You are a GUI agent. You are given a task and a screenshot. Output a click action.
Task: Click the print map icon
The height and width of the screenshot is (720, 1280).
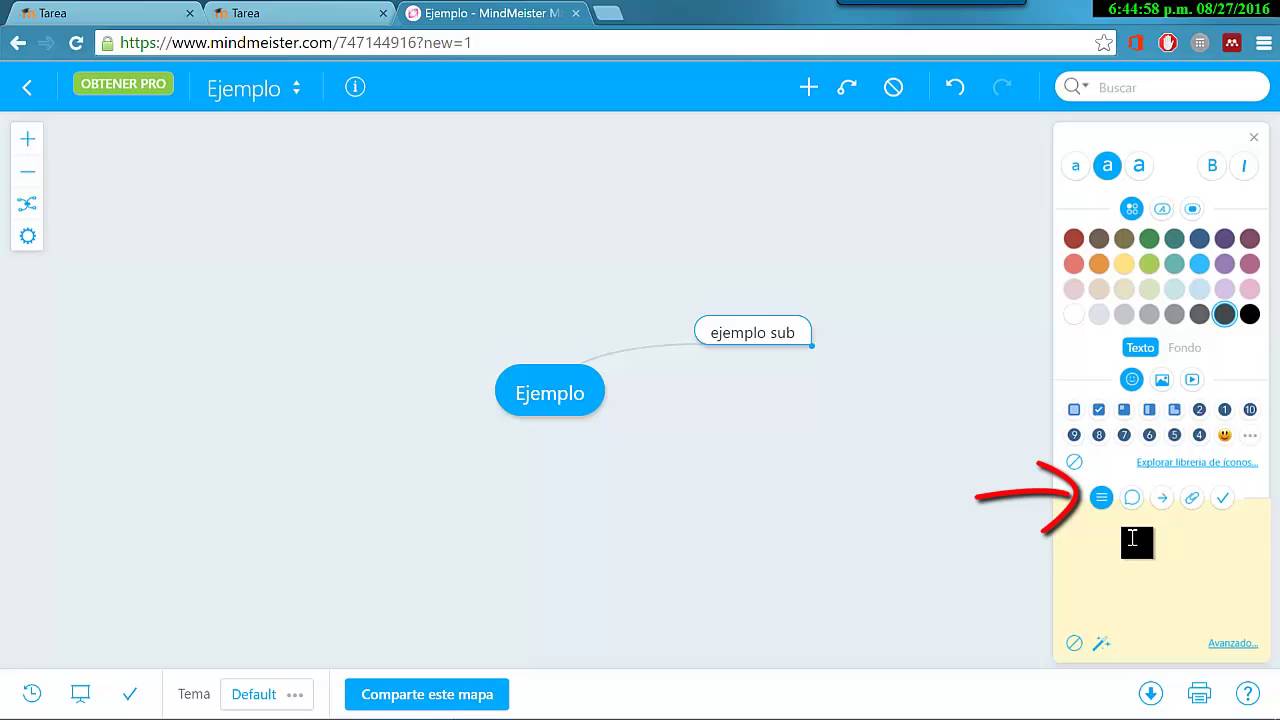pyautogui.click(x=1199, y=693)
